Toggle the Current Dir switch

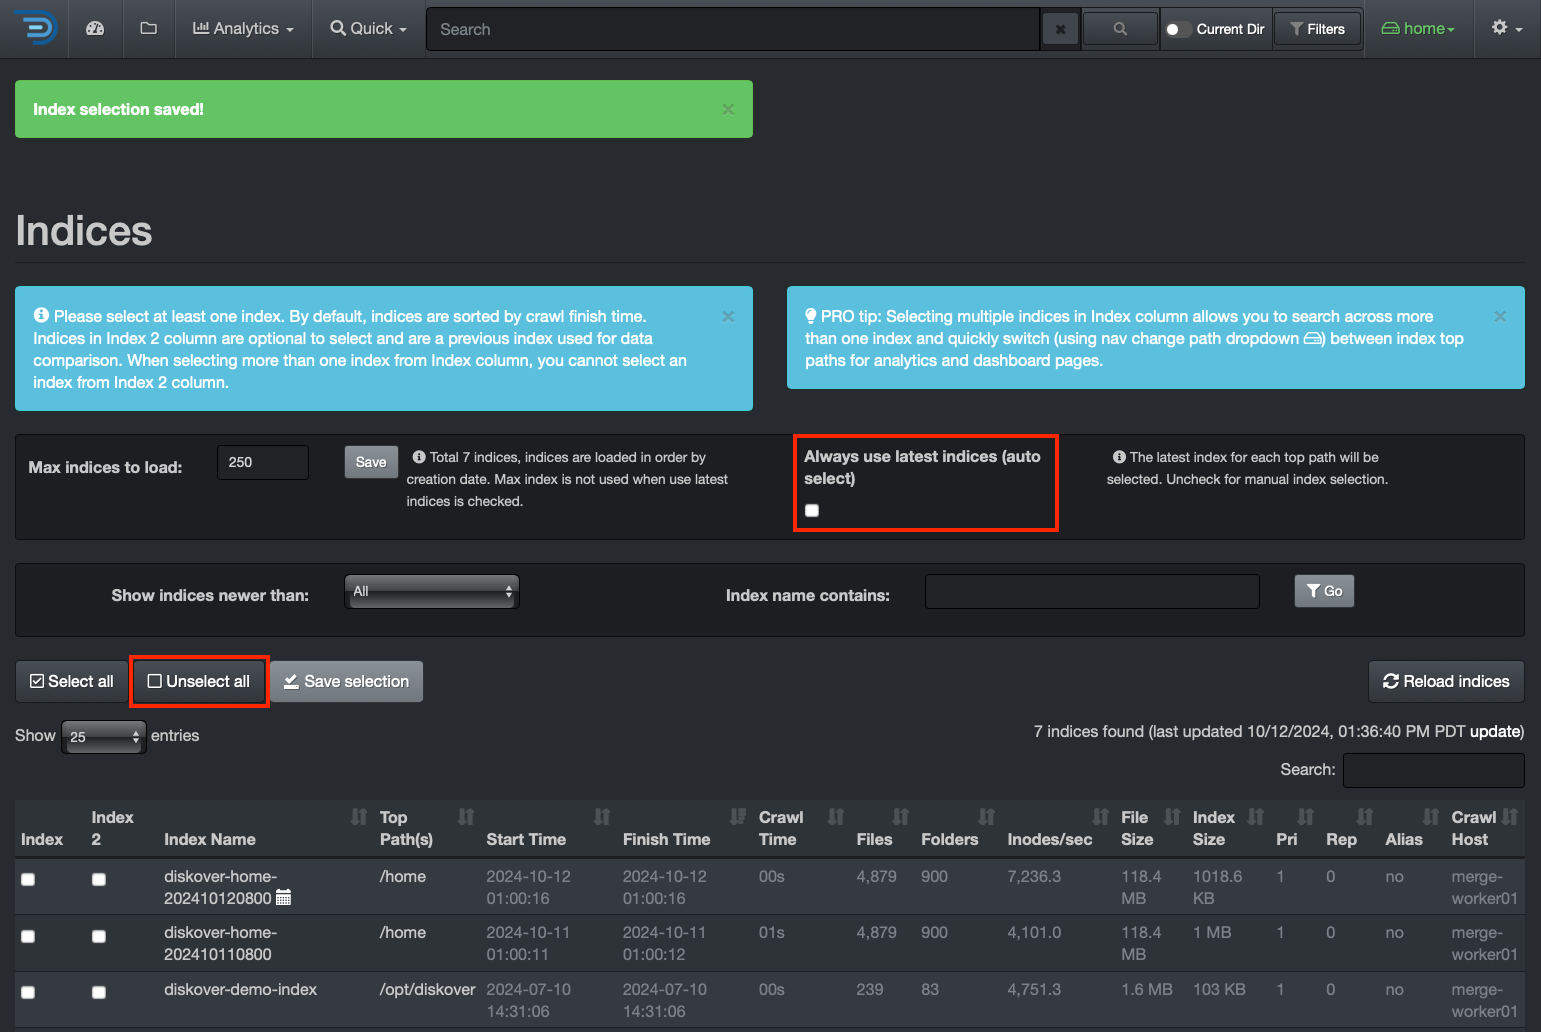tap(1177, 28)
